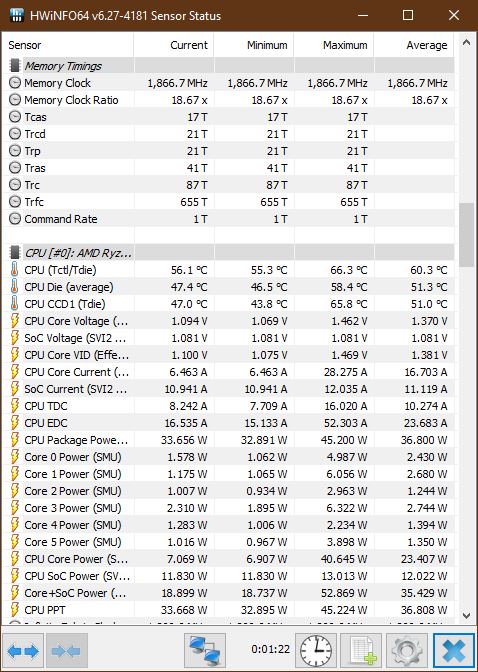Select the CPU Core Power row label

tap(77, 559)
